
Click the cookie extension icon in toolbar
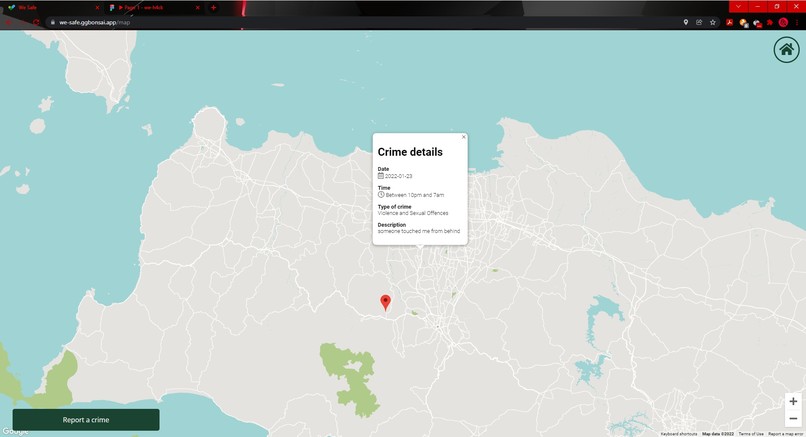point(743,22)
